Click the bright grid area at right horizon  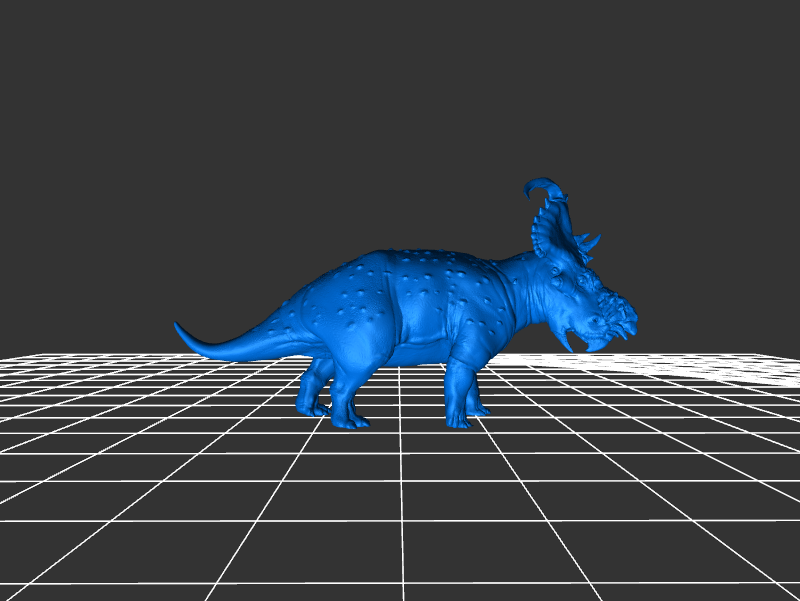(x=720, y=365)
